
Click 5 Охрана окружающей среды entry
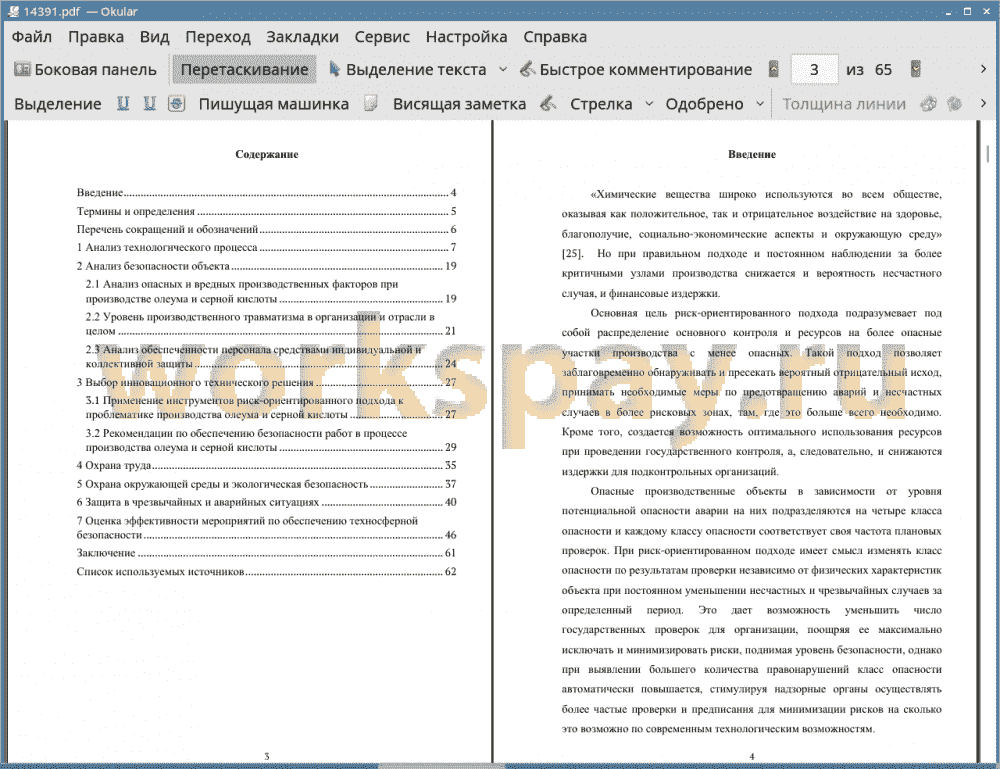[x=267, y=484]
